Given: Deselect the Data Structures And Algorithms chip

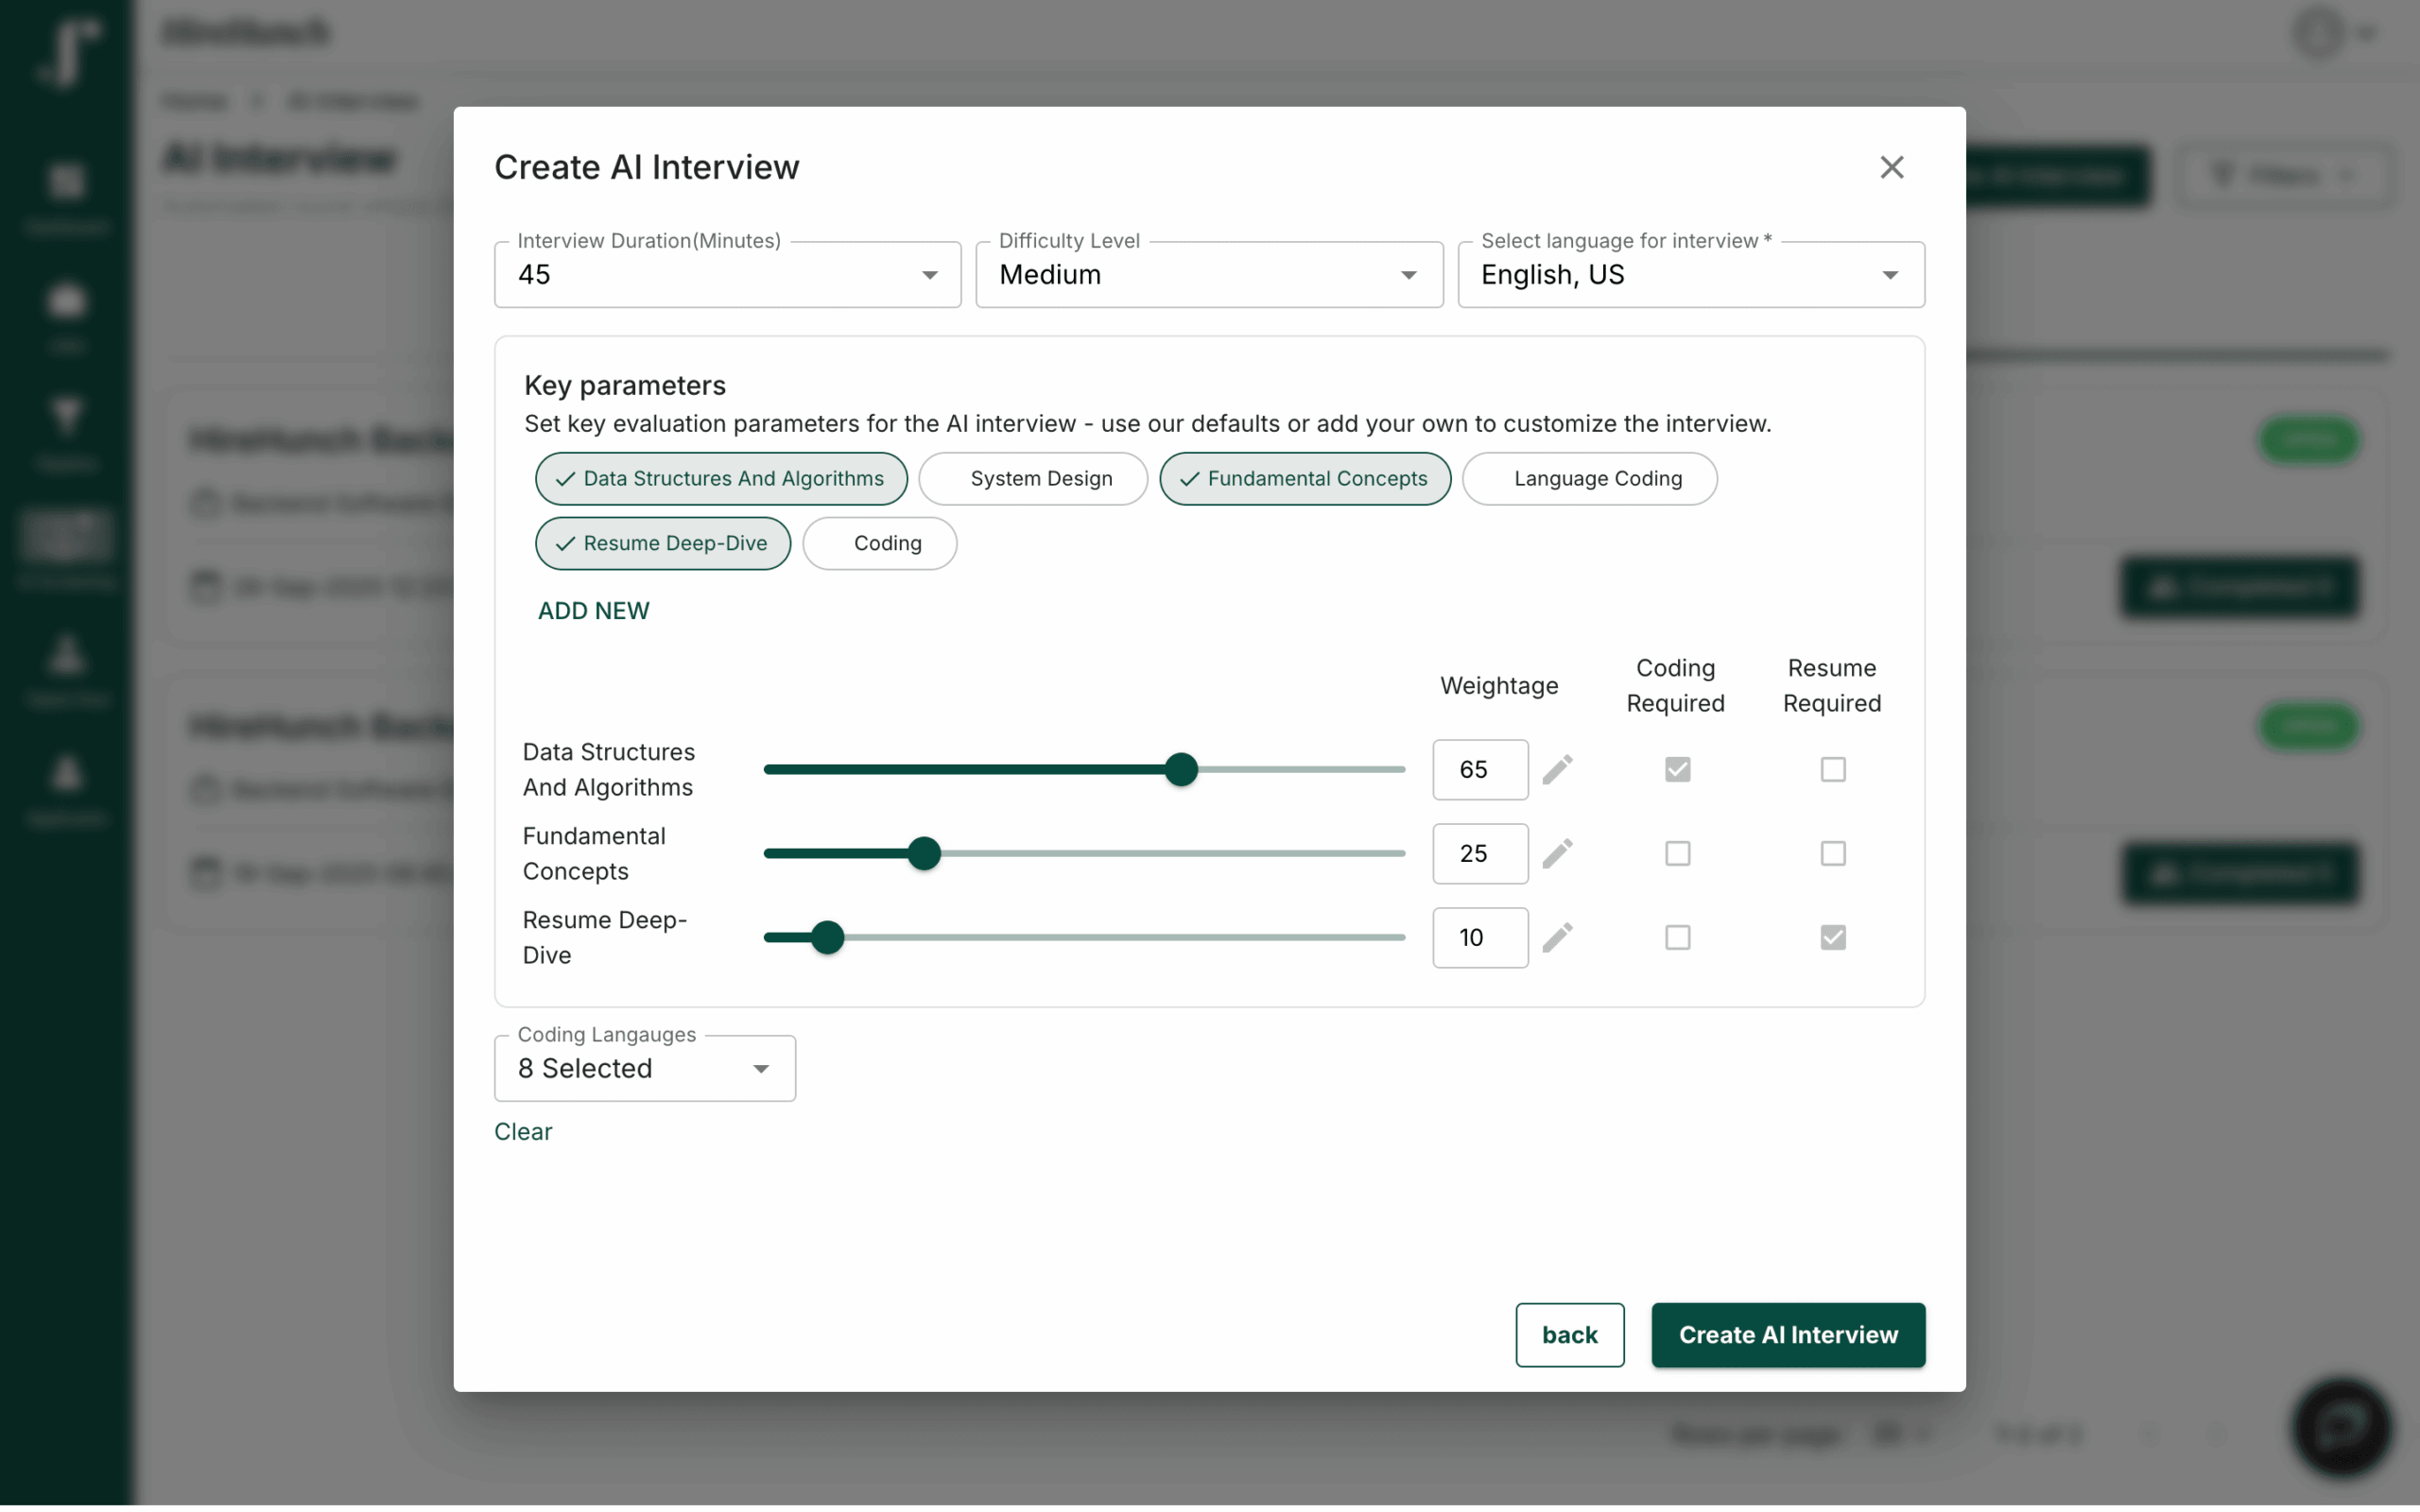Looking at the screenshot, I should pos(721,479).
